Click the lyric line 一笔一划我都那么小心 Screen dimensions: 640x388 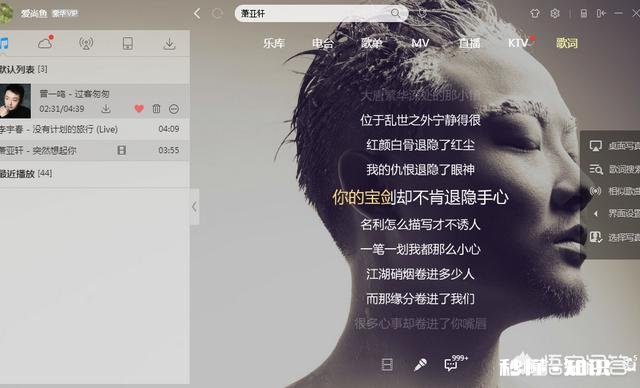(x=420, y=249)
